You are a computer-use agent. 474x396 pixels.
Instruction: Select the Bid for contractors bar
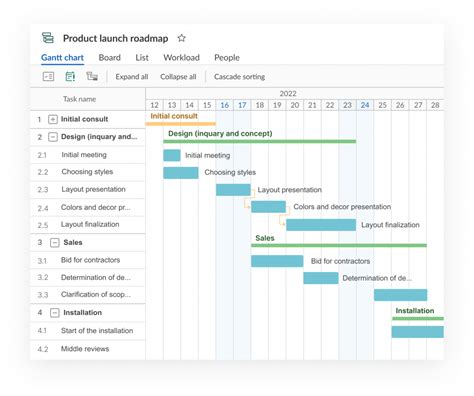[277, 261]
